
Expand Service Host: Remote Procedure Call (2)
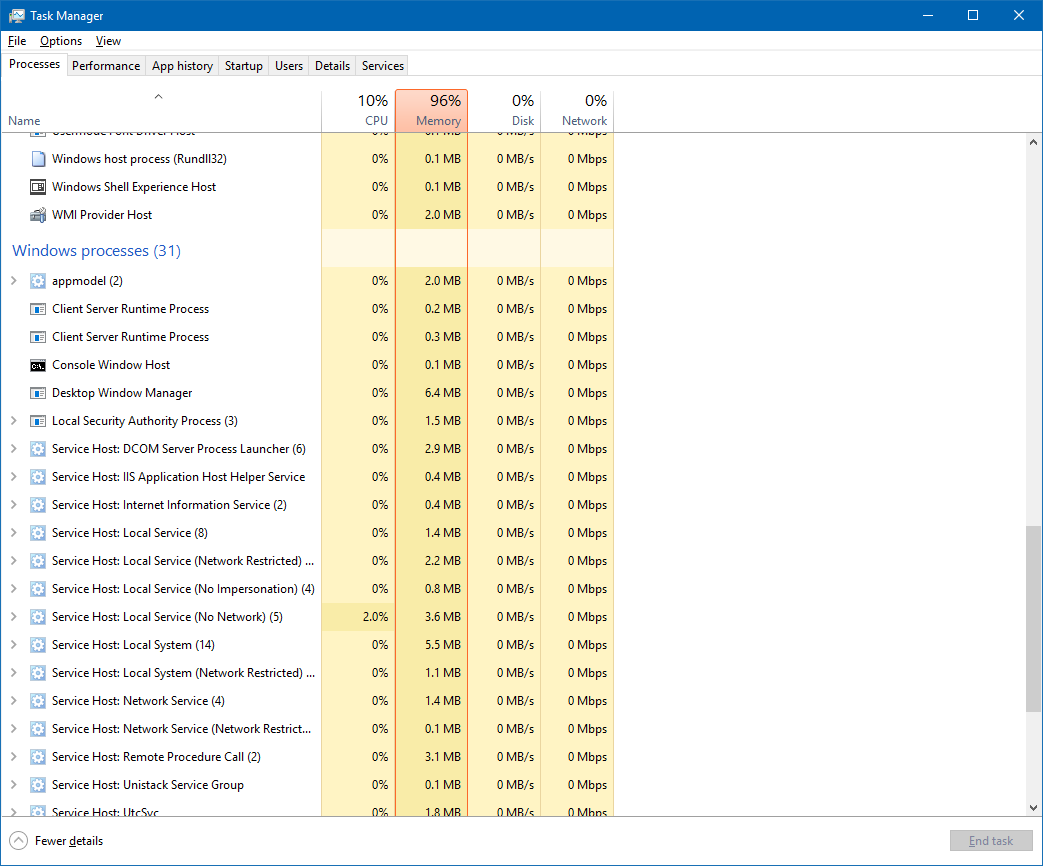[x=13, y=757]
